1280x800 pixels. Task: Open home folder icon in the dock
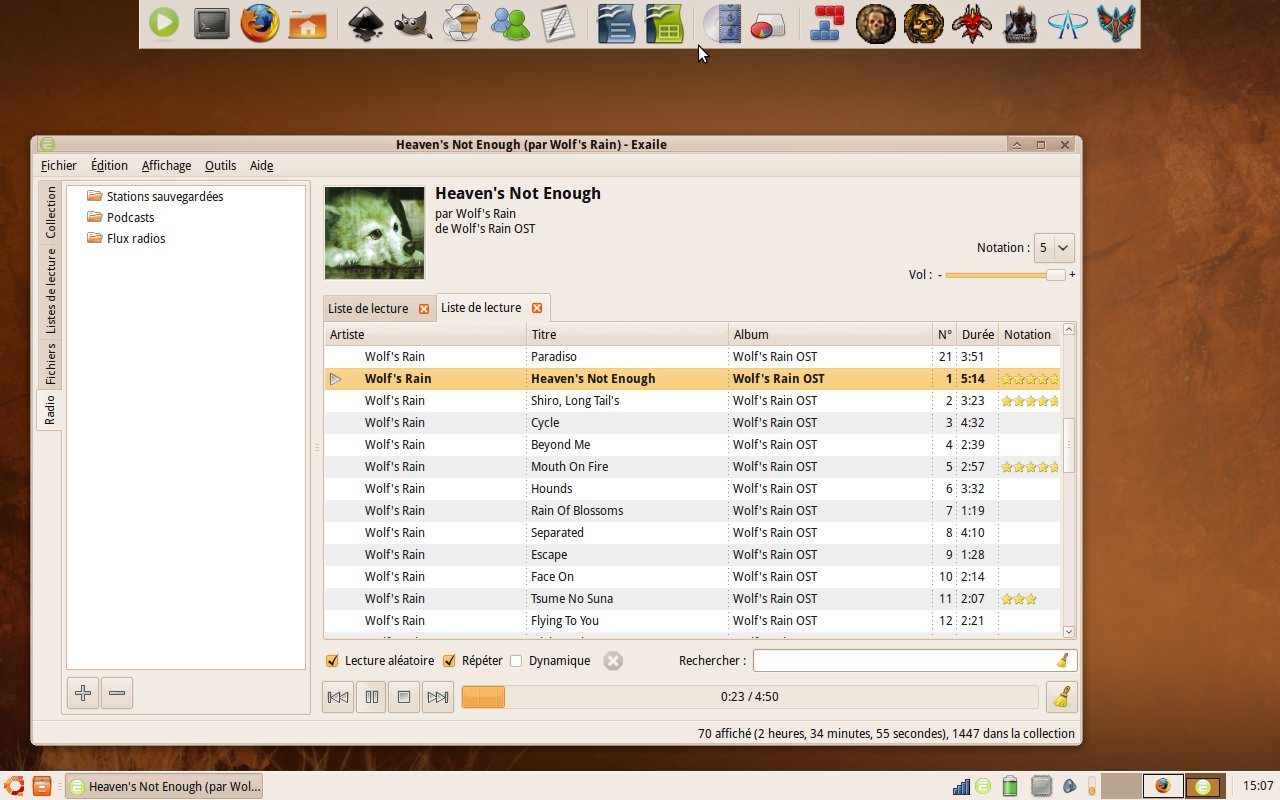tap(308, 23)
